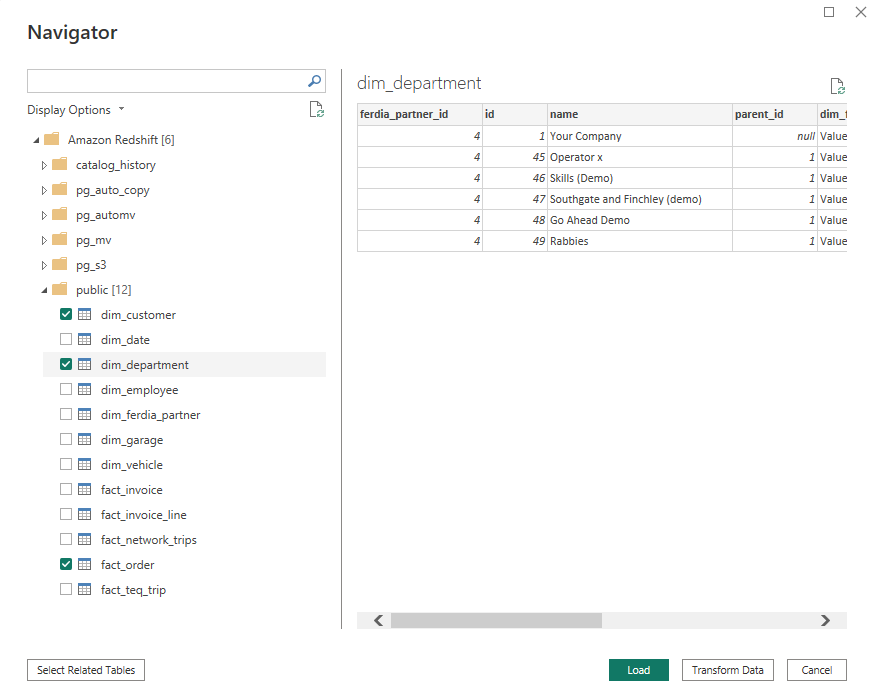Click the dim_vehicle table icon

pos(85,464)
